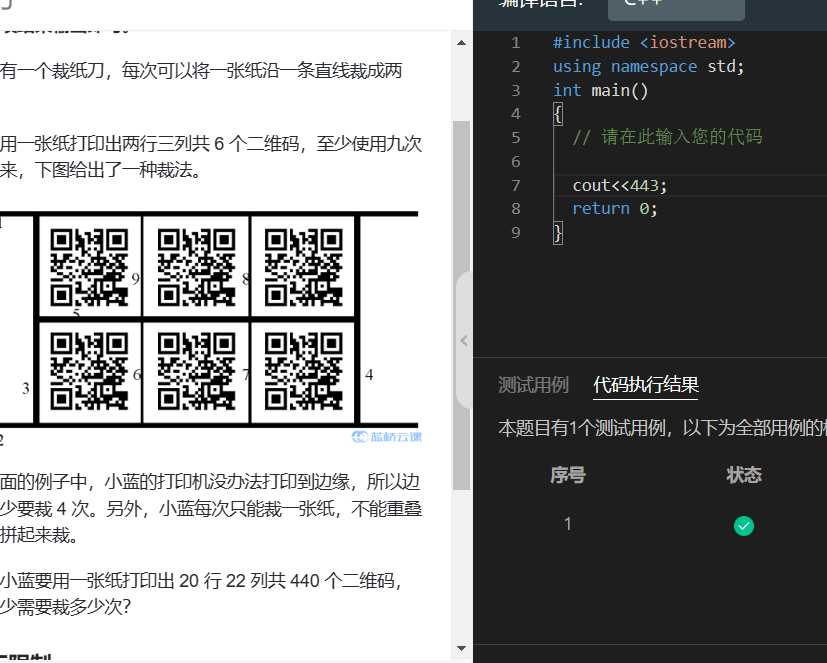The height and width of the screenshot is (663, 827).
Task: Click the 本题目有1个测试用例 result text
Action: [x=662, y=428]
